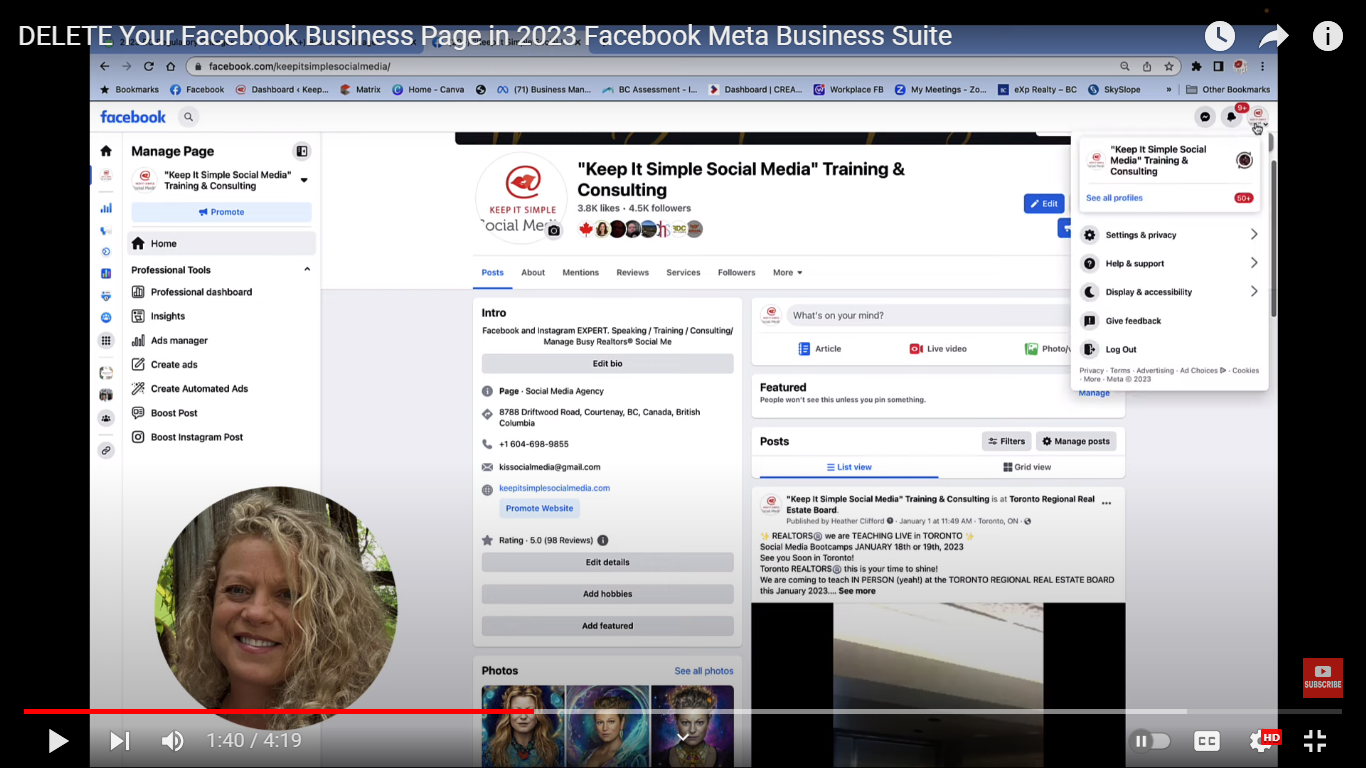Click the camera icon on the profile picture
The height and width of the screenshot is (768, 1366).
(553, 231)
